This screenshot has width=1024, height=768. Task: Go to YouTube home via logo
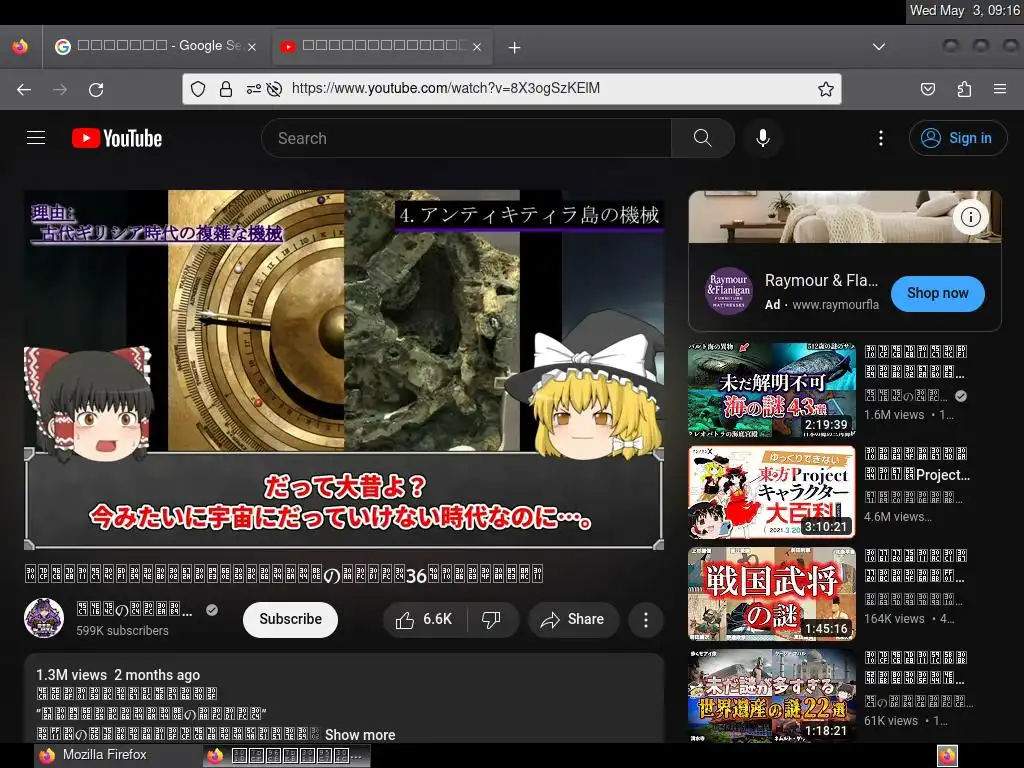pos(117,138)
